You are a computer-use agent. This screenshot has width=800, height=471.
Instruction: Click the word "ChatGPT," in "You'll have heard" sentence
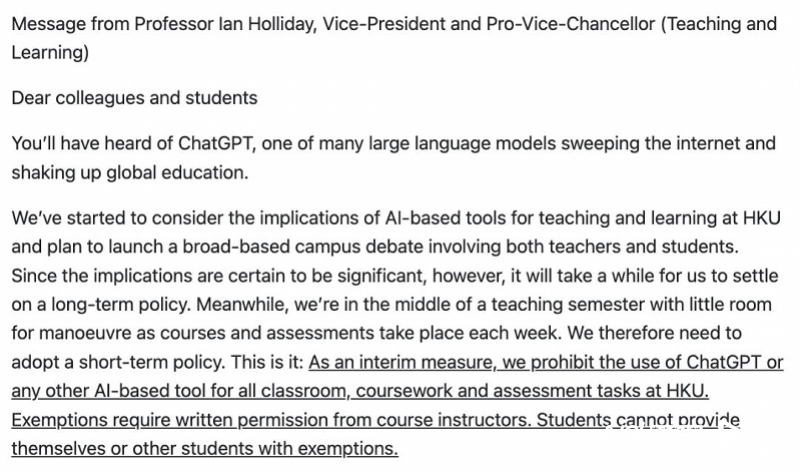[217, 144]
